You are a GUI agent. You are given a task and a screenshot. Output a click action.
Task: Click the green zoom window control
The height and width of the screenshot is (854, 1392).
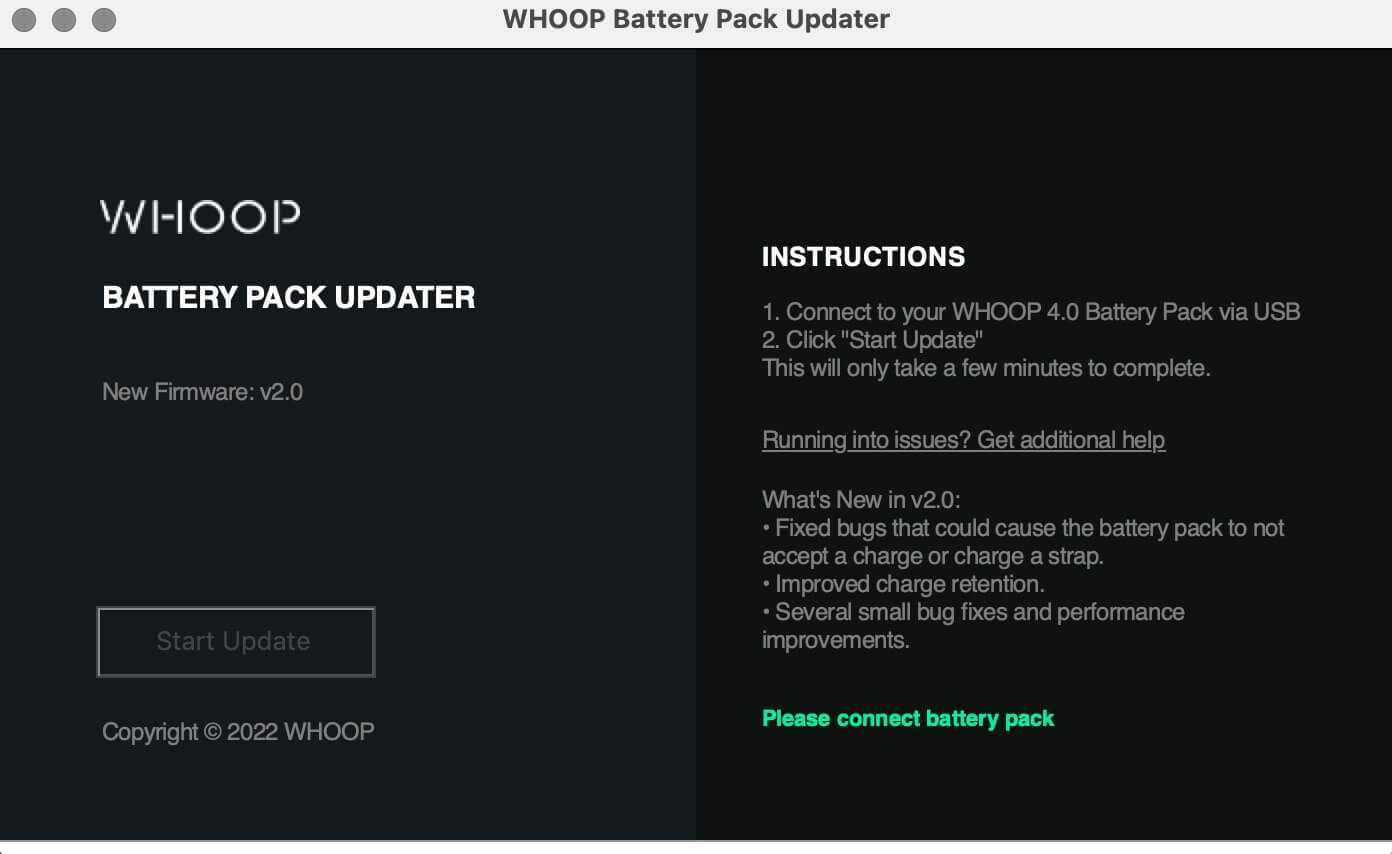104,19
